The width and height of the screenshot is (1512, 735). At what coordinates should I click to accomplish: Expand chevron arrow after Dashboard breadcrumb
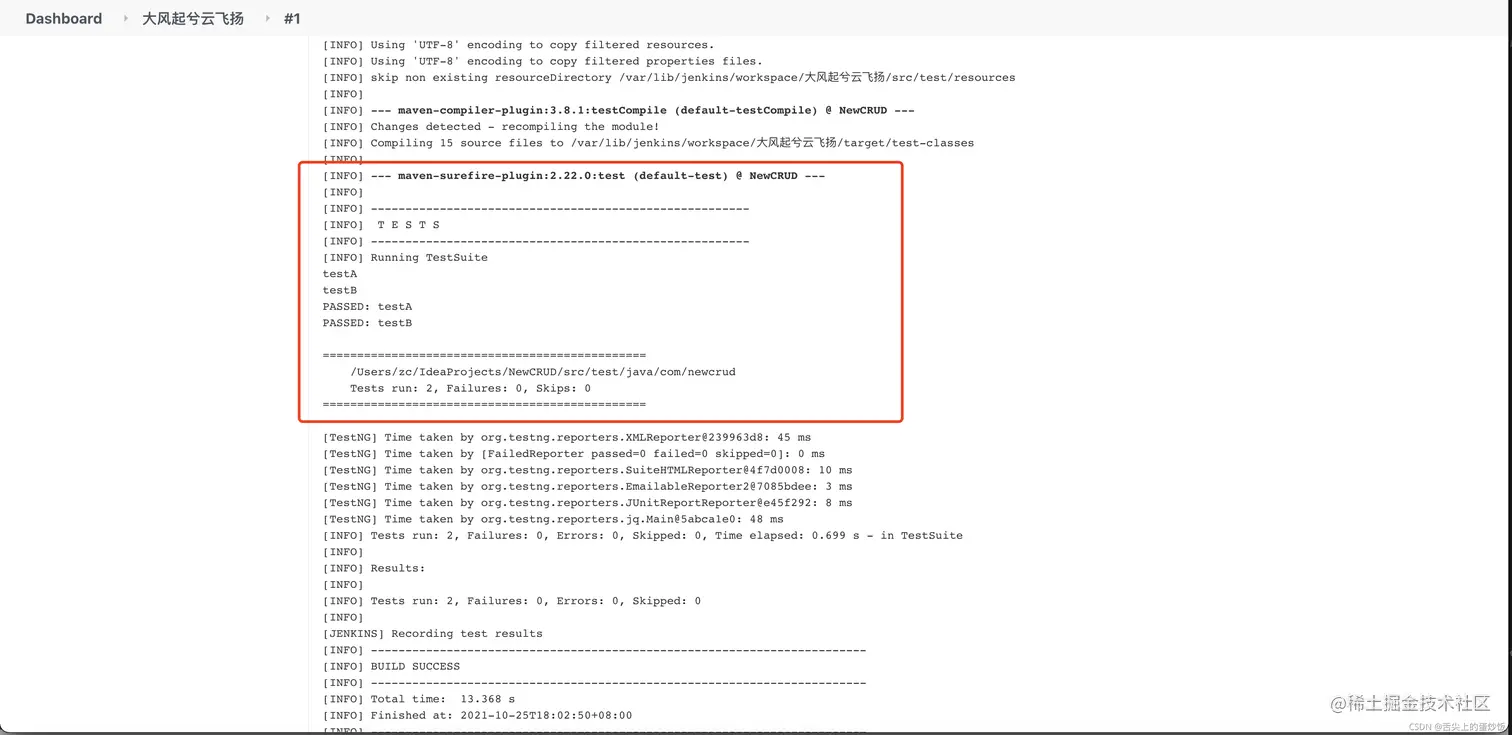click(126, 18)
